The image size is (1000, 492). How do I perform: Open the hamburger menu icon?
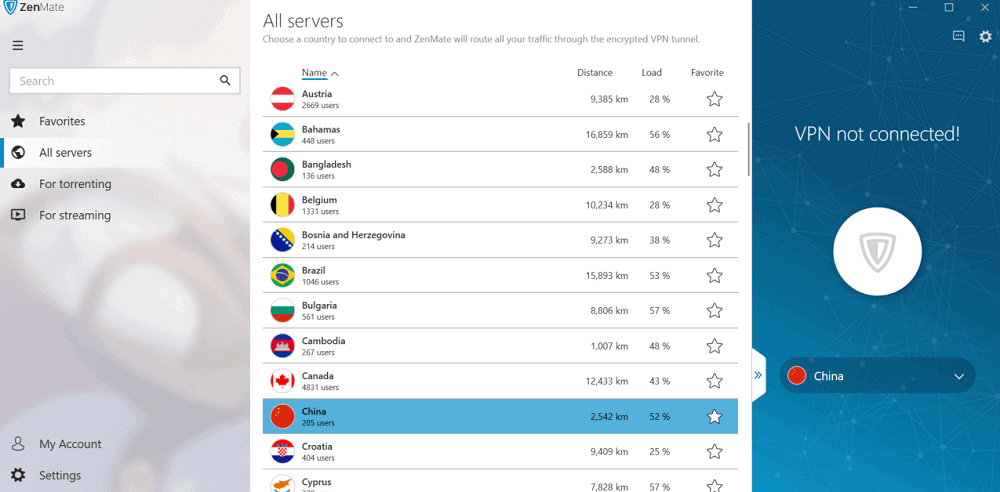point(17,45)
